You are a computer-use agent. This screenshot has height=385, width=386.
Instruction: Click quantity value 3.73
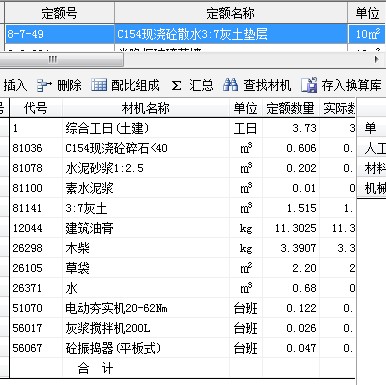(304, 128)
